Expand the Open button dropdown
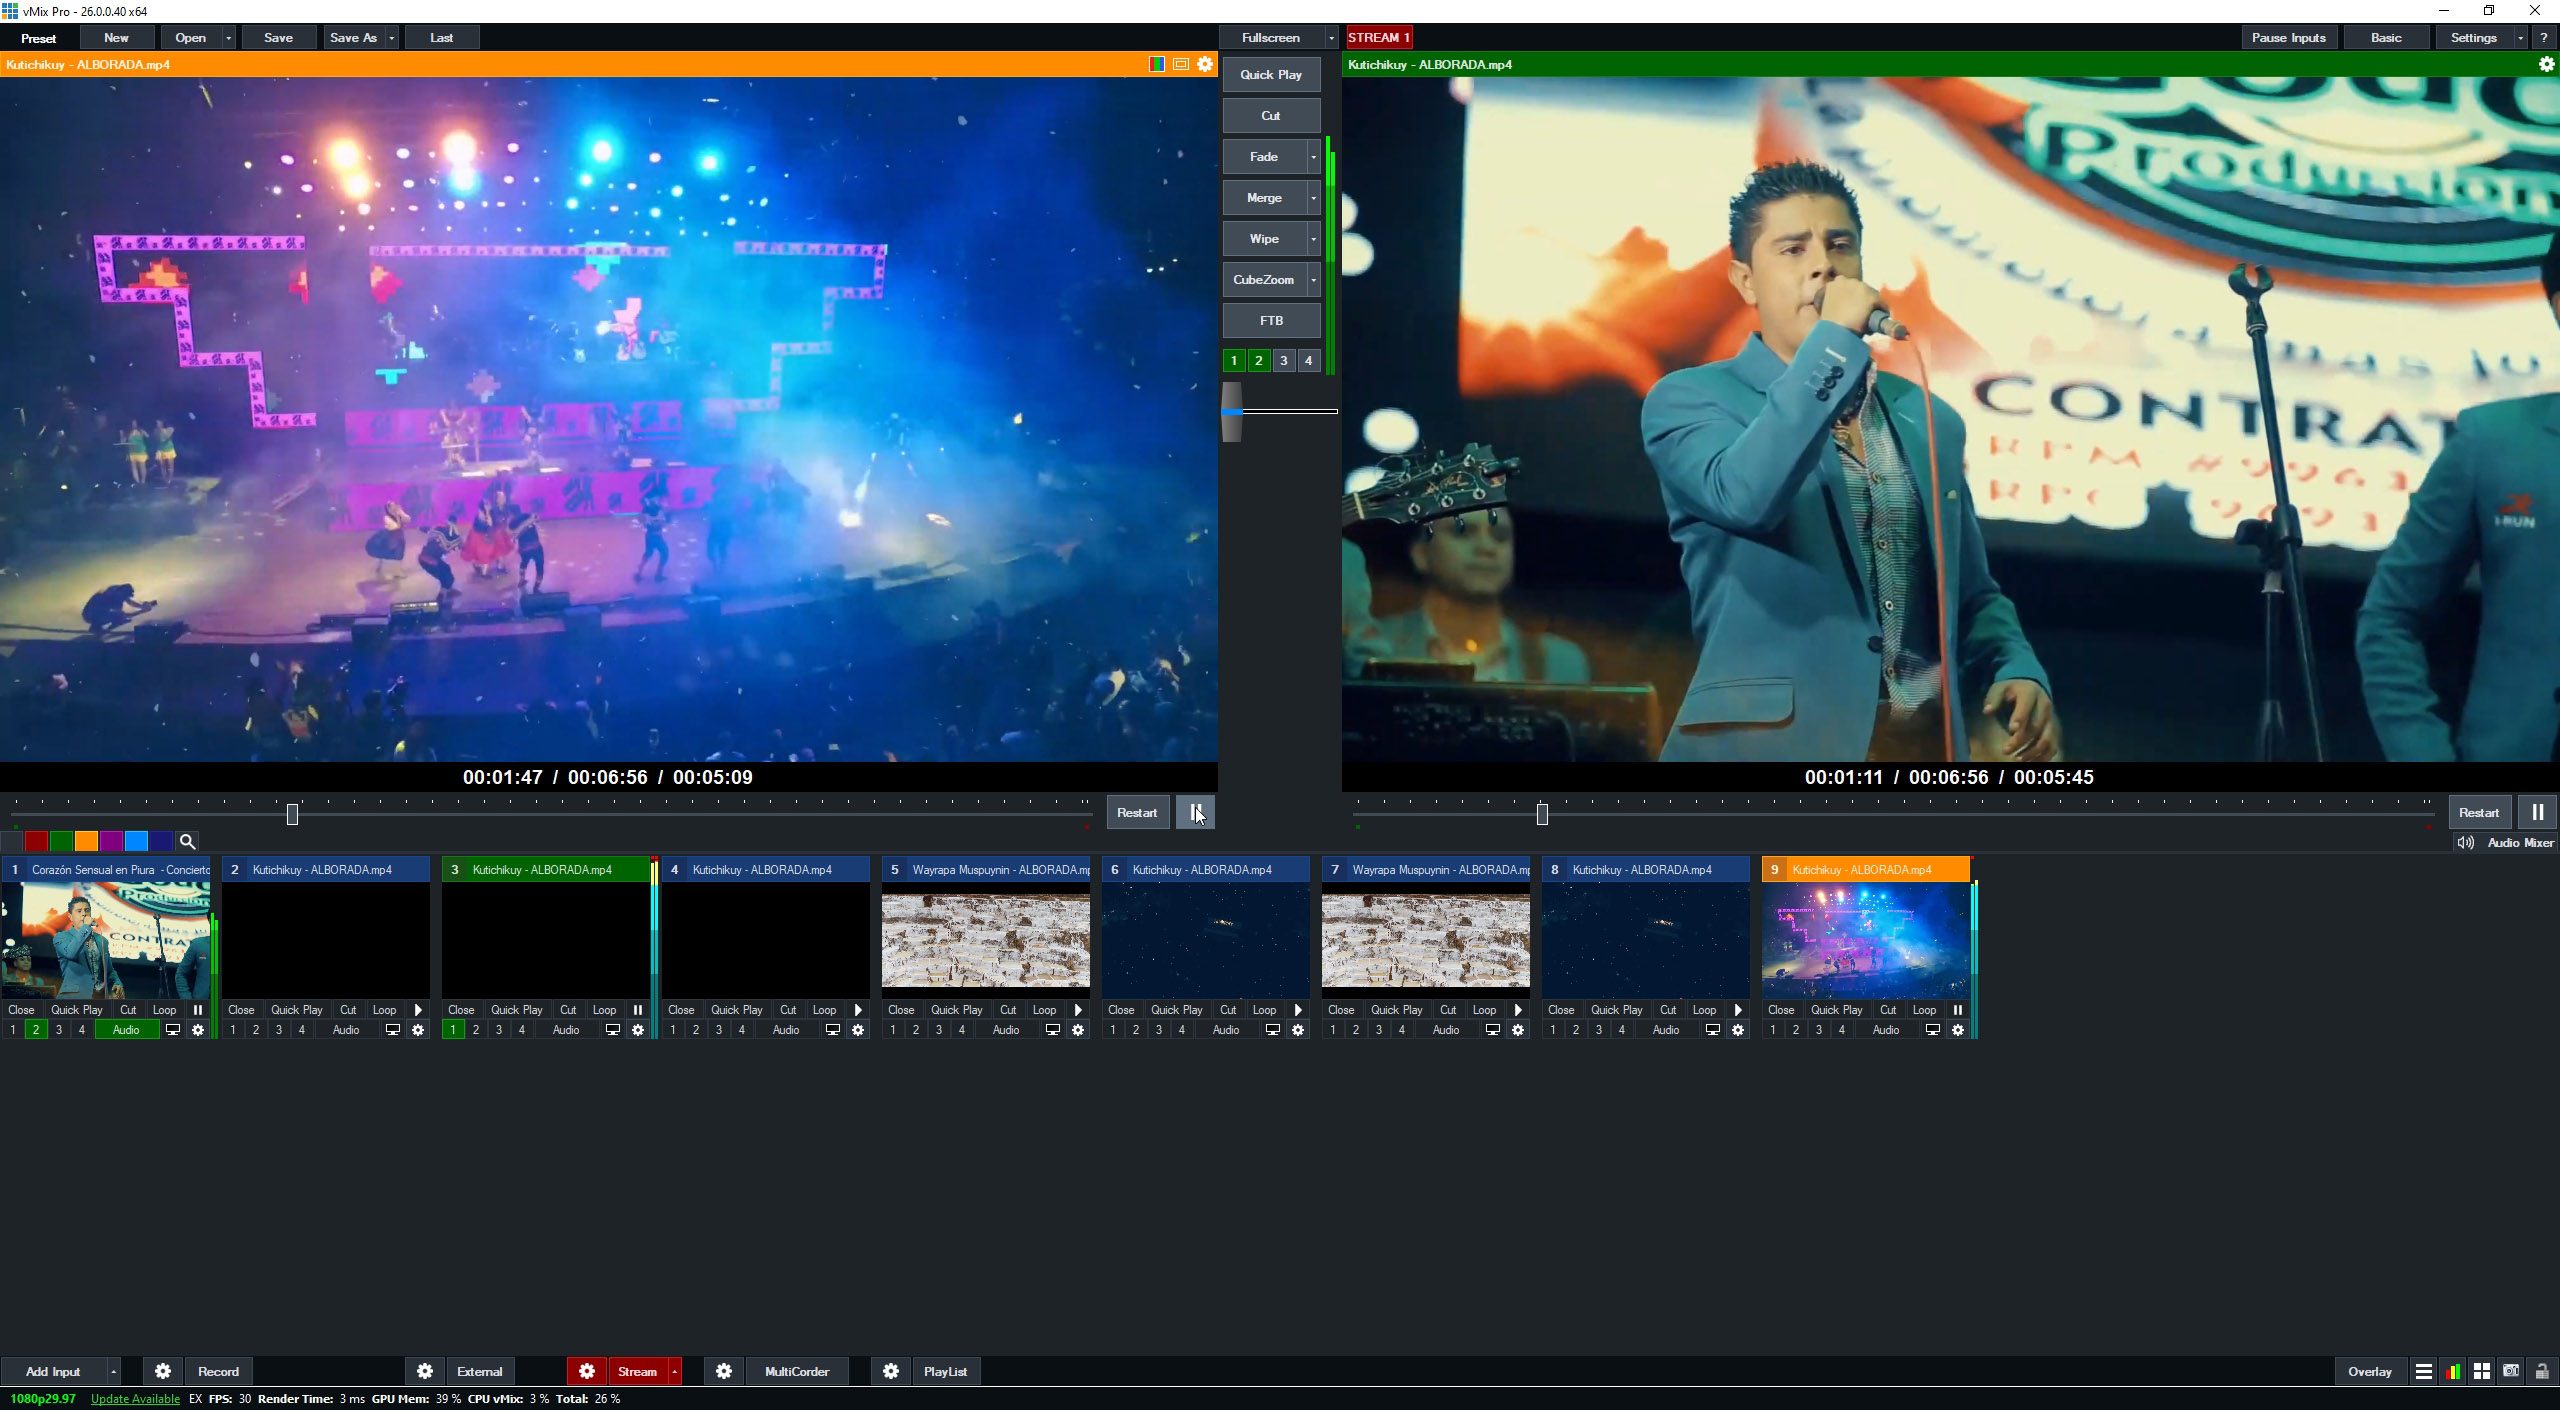Image resolution: width=2560 pixels, height=1410 pixels. 227,37
